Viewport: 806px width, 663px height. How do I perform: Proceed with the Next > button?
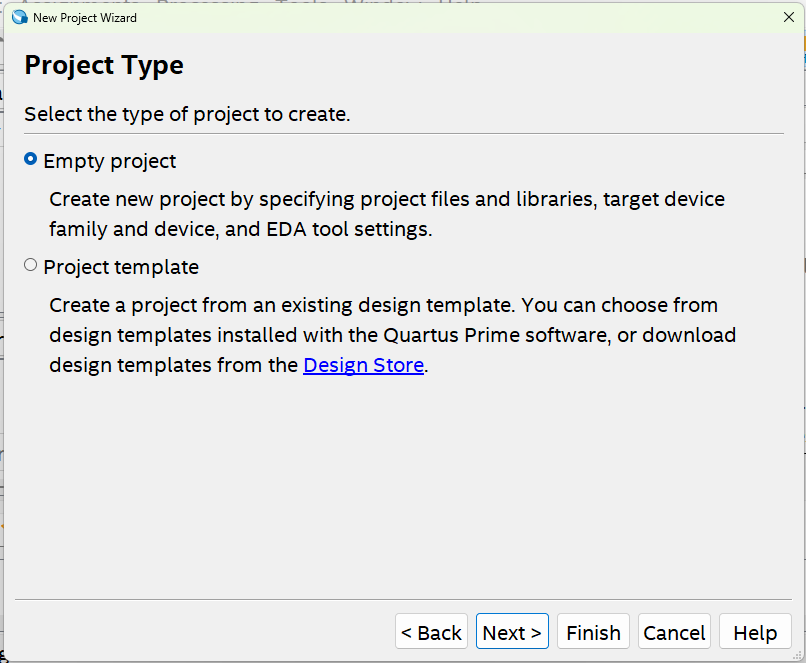click(512, 632)
